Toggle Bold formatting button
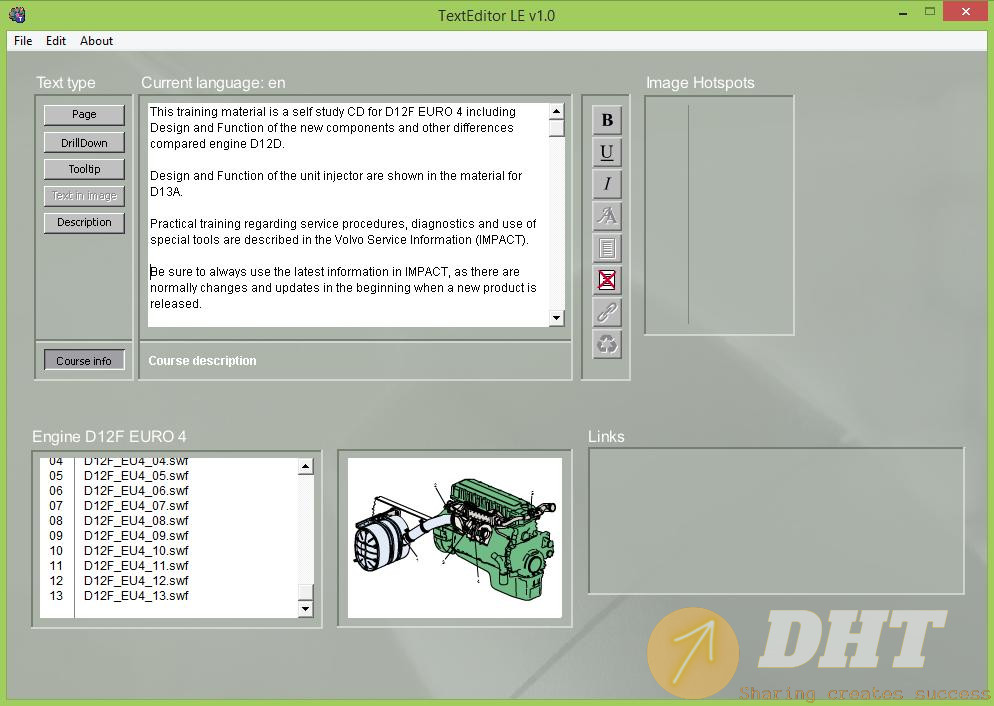The width and height of the screenshot is (994, 706). pos(607,120)
